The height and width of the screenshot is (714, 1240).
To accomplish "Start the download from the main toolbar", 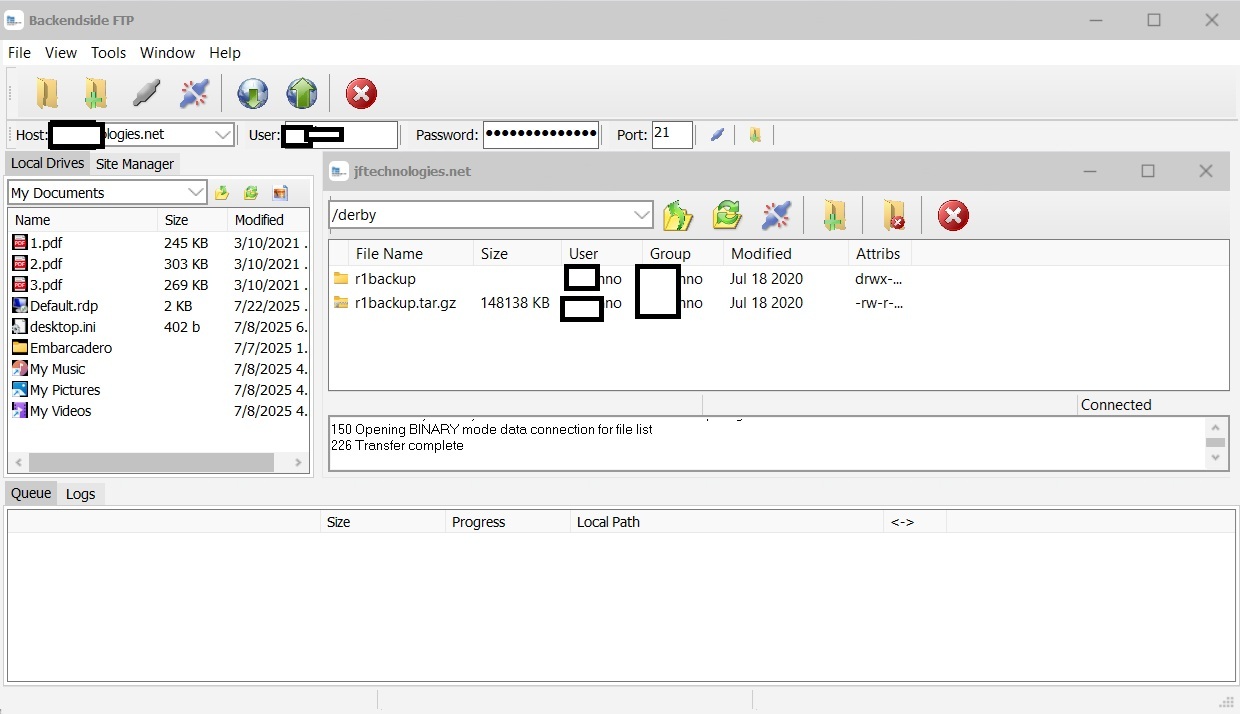I will coord(252,93).
